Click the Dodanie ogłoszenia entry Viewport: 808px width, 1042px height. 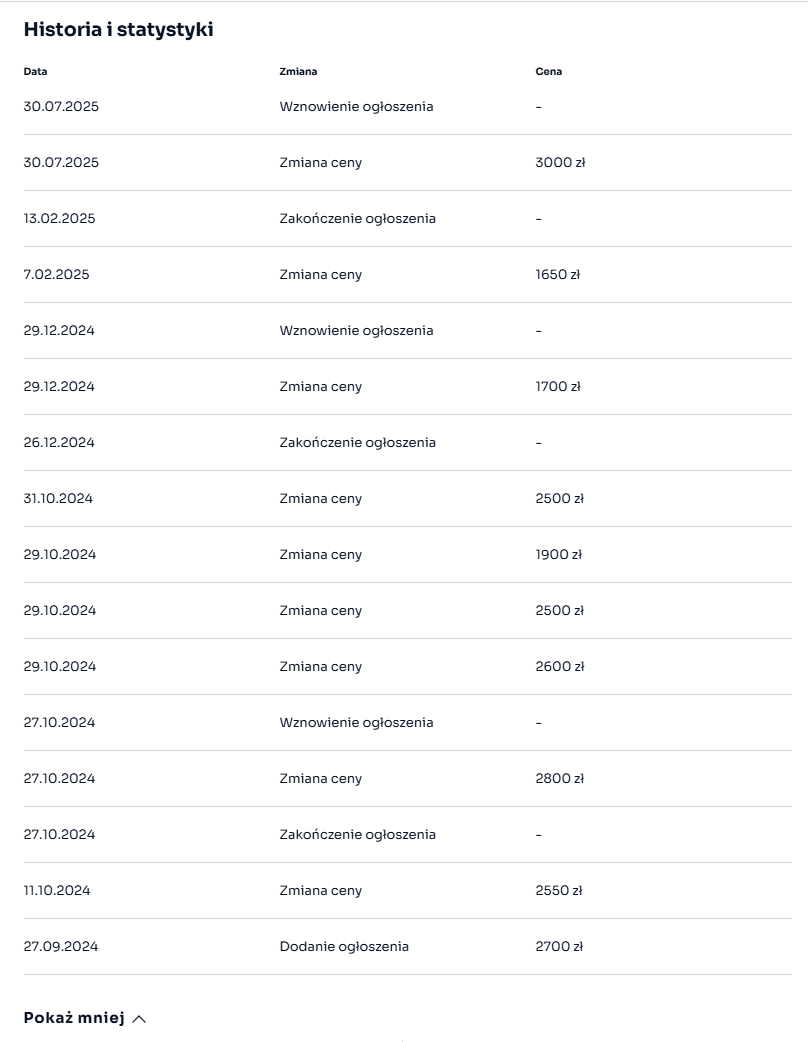click(344, 946)
